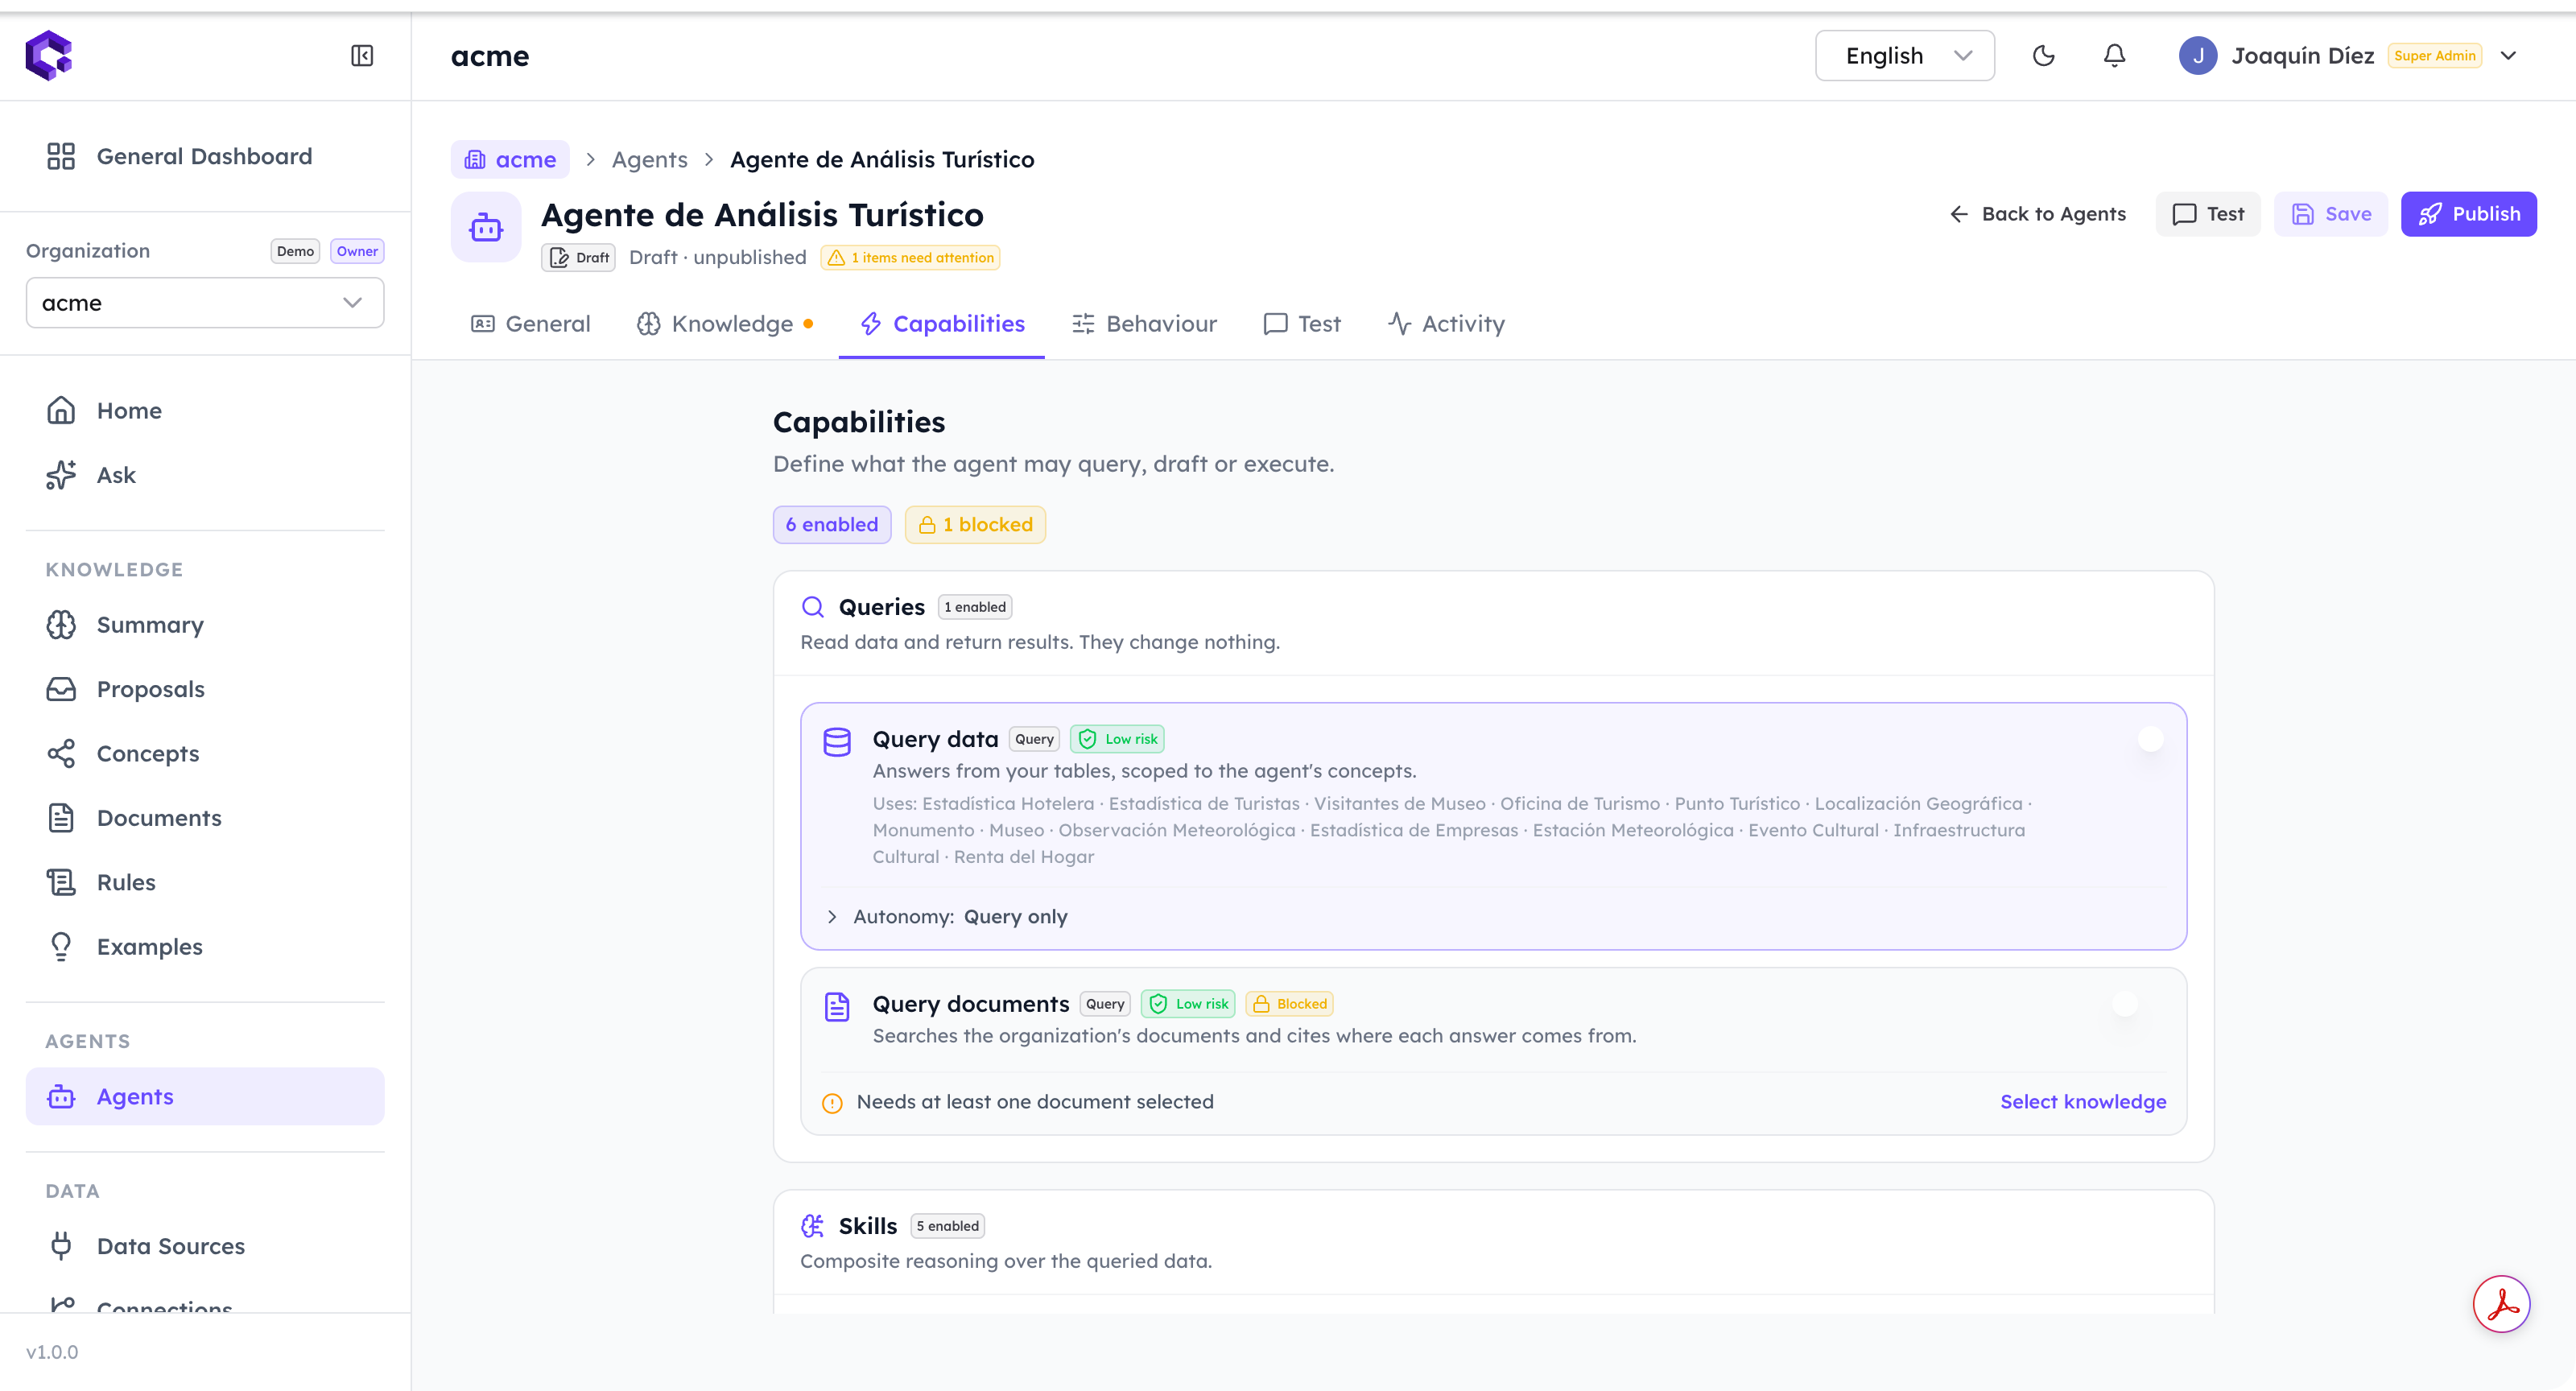
Task: Open Proposals in the sidebar
Action: (x=205, y=689)
